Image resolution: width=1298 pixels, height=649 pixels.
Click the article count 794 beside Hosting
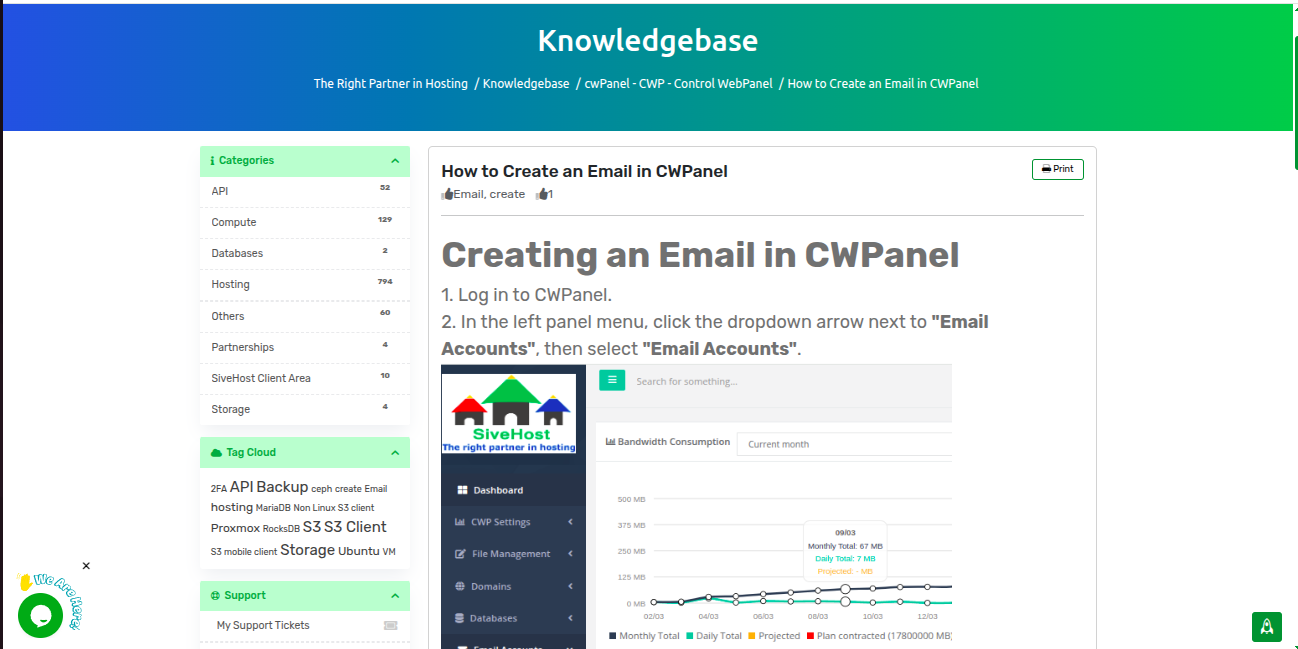pos(385,281)
